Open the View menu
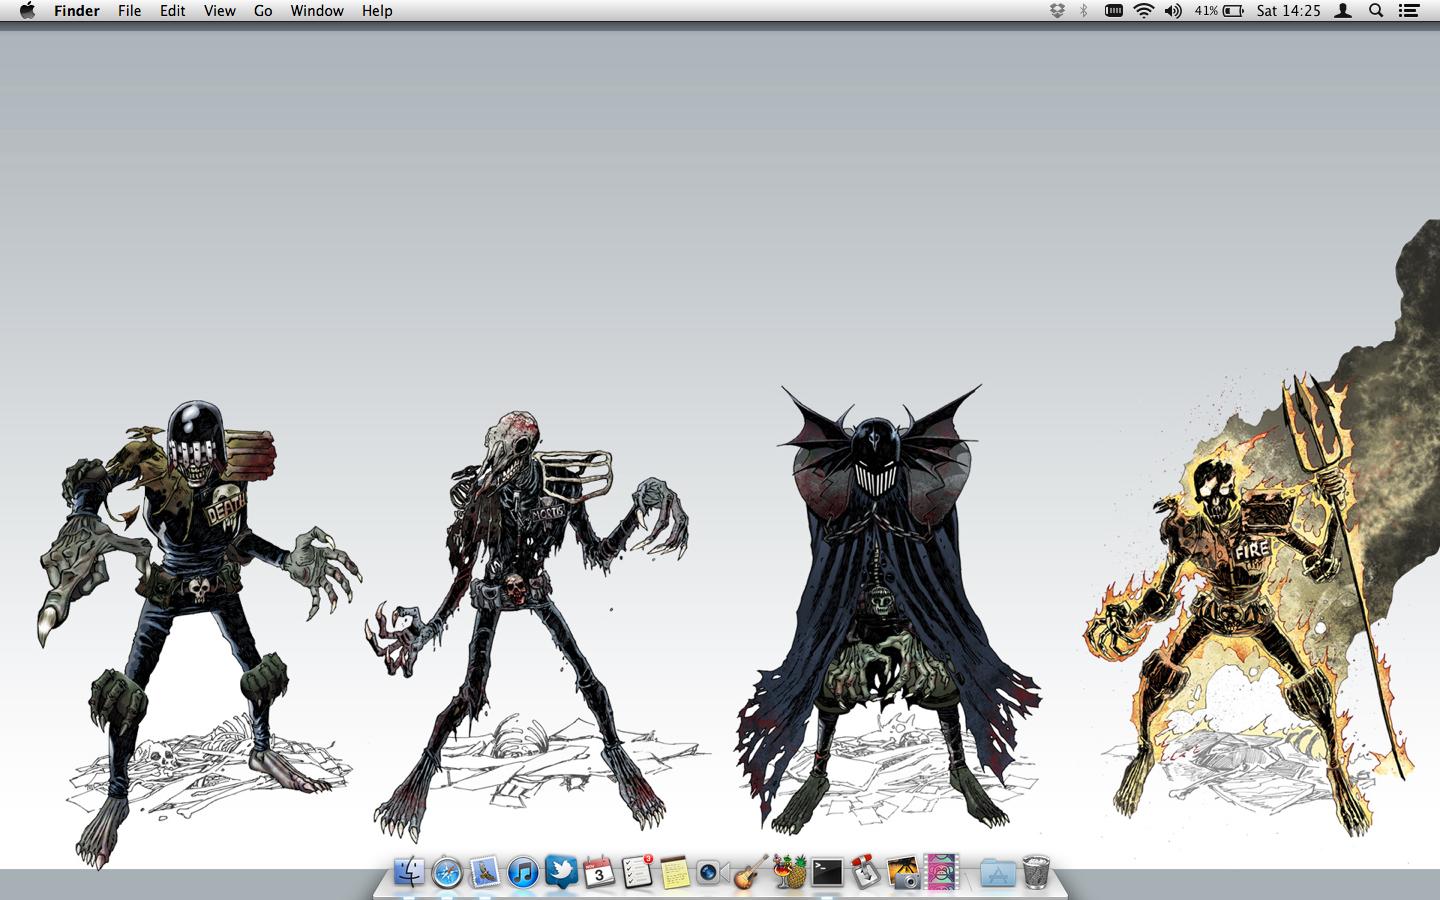This screenshot has height=900, width=1440. (x=219, y=11)
